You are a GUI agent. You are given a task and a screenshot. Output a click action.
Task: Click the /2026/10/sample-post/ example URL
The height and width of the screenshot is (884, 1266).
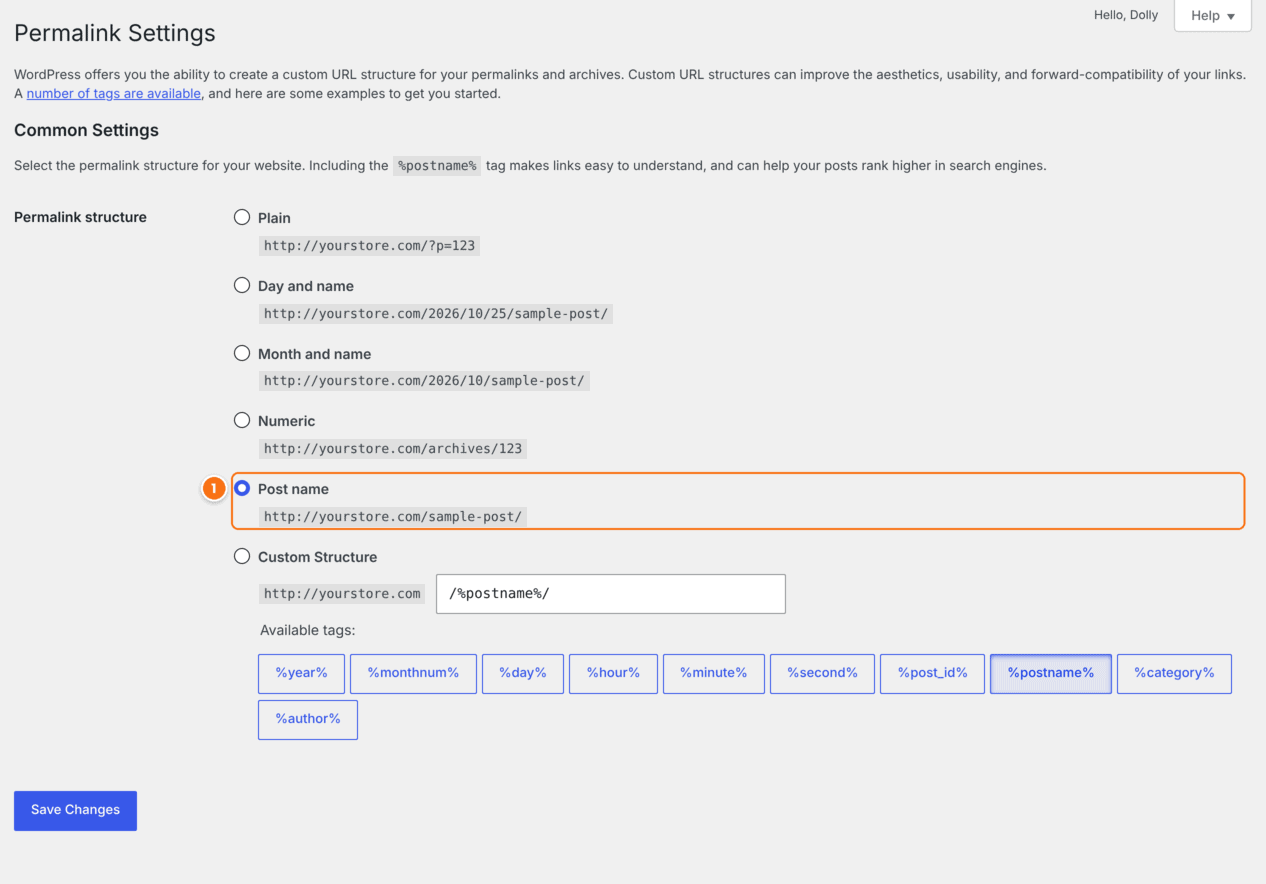click(424, 380)
